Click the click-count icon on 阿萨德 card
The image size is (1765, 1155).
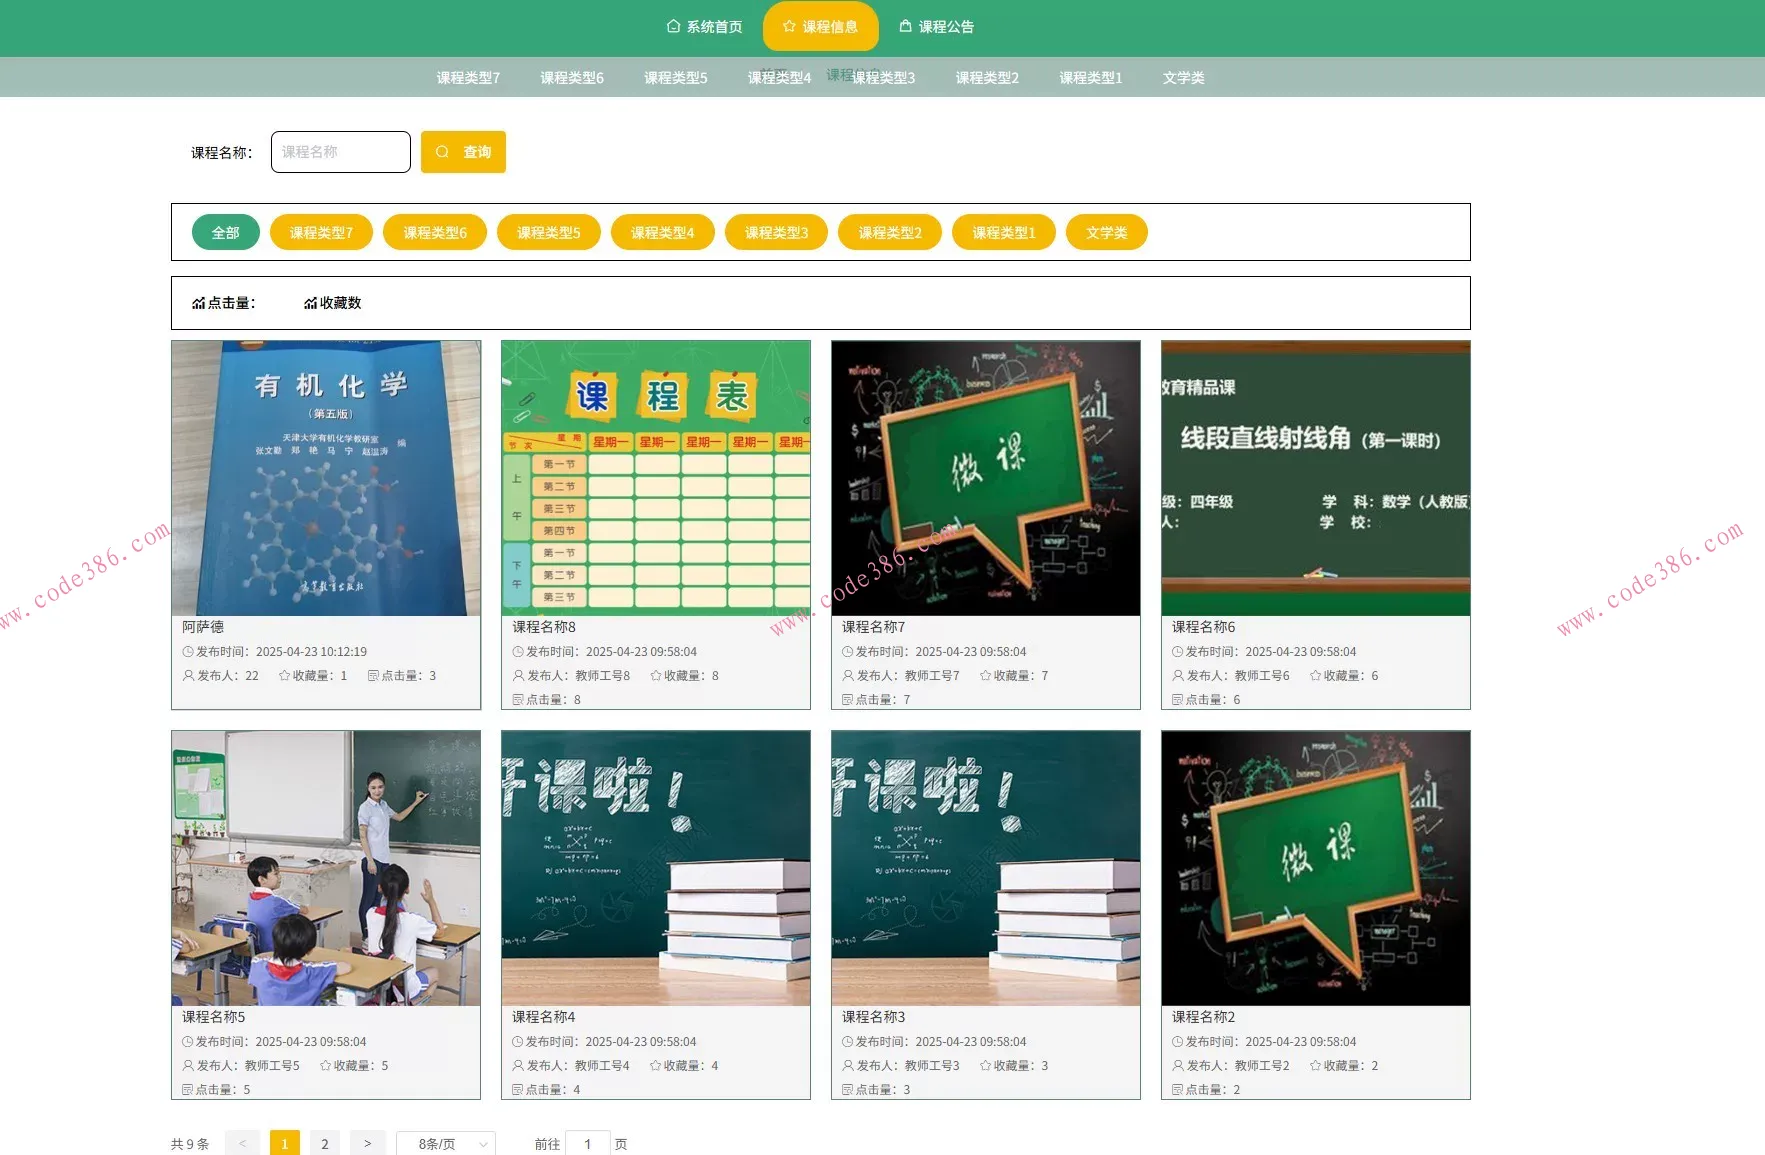(373, 676)
